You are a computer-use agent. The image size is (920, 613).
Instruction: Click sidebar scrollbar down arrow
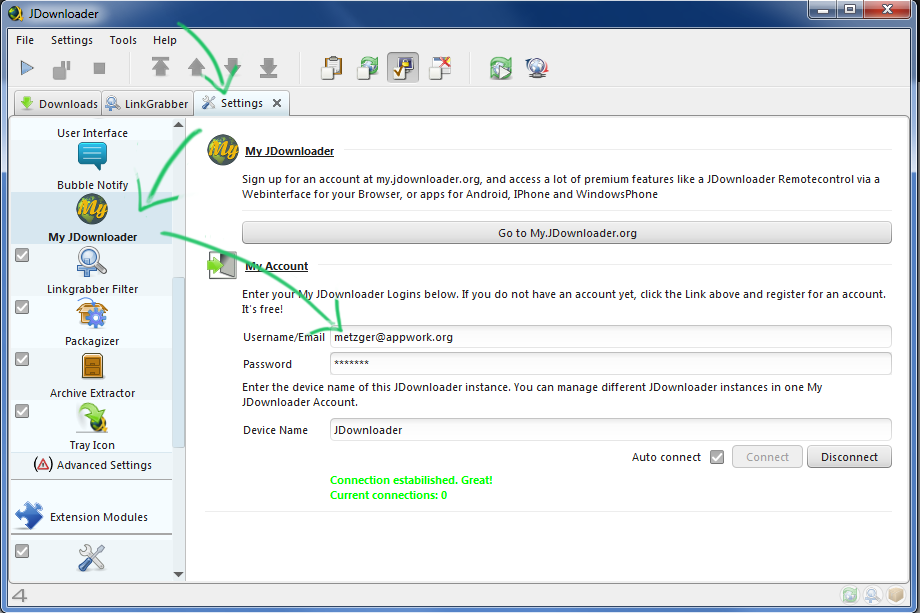(179, 575)
